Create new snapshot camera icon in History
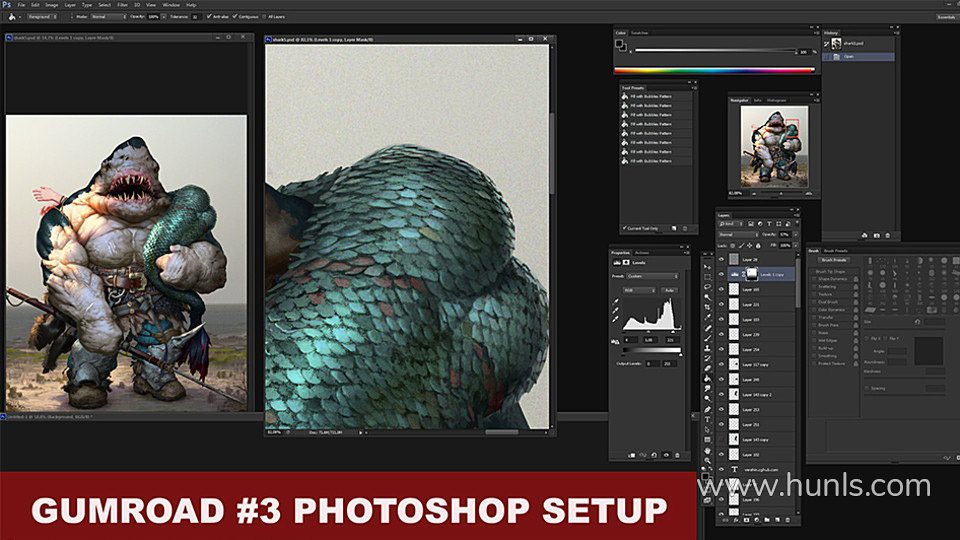This screenshot has width=960, height=540. [x=876, y=235]
